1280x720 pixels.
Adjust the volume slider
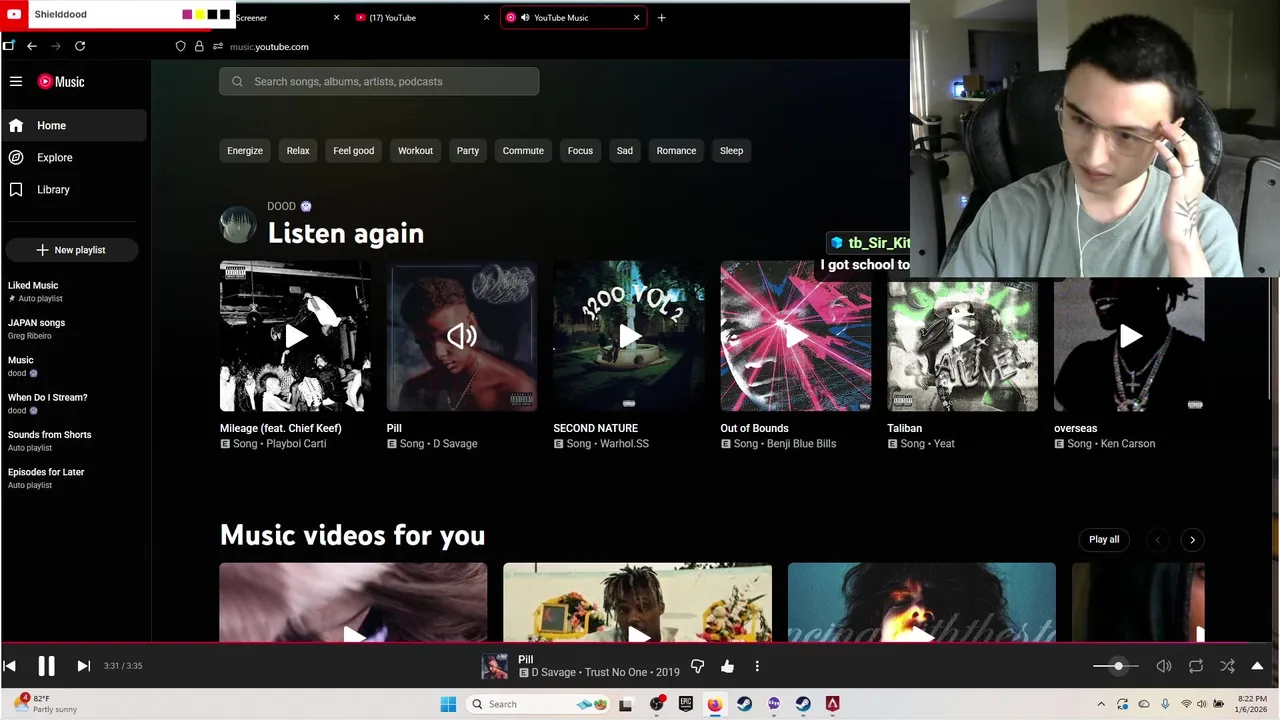tap(1118, 666)
